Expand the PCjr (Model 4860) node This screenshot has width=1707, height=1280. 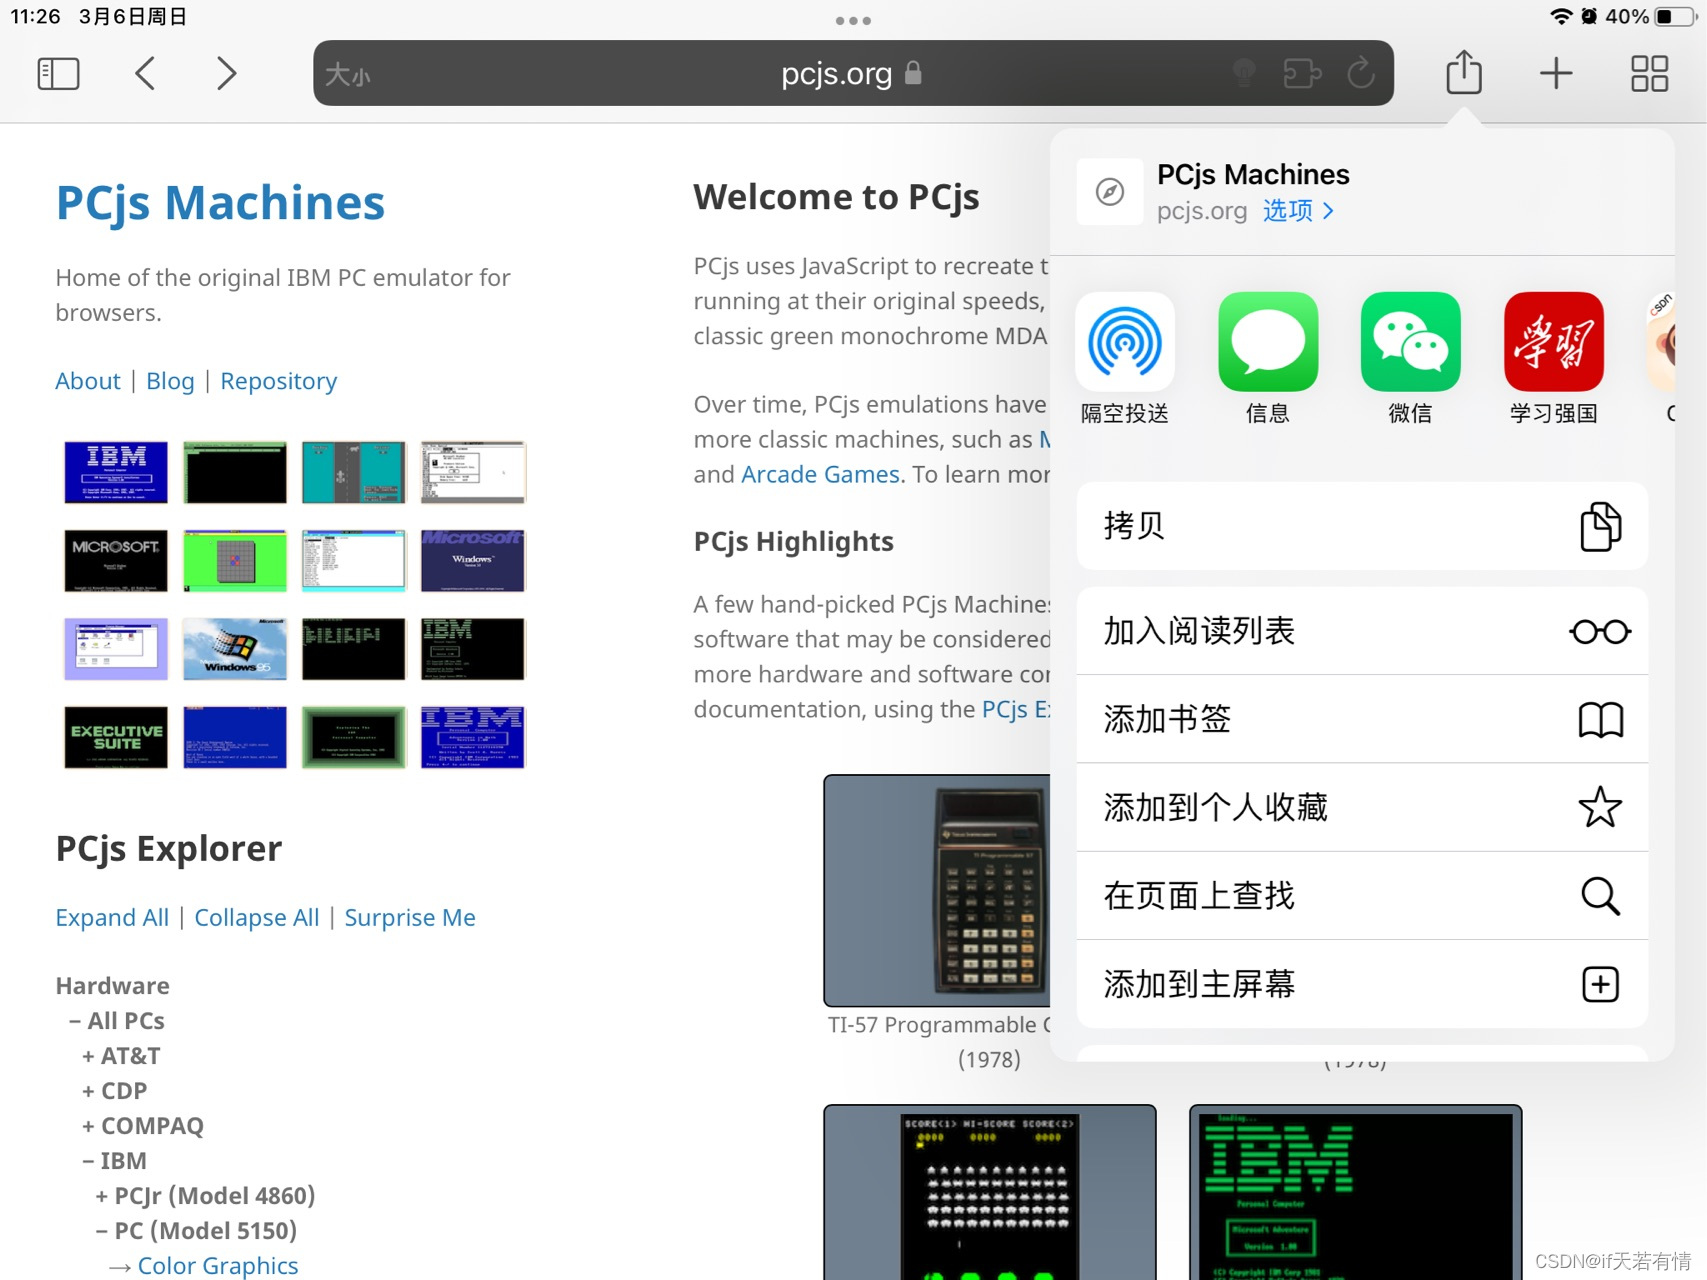click(x=205, y=1196)
